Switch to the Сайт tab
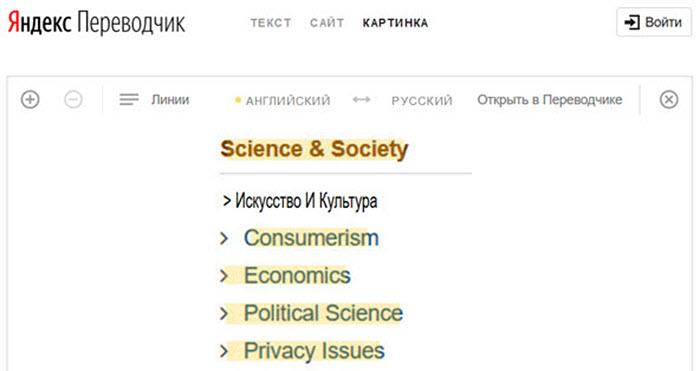The image size is (700, 371). (x=327, y=23)
